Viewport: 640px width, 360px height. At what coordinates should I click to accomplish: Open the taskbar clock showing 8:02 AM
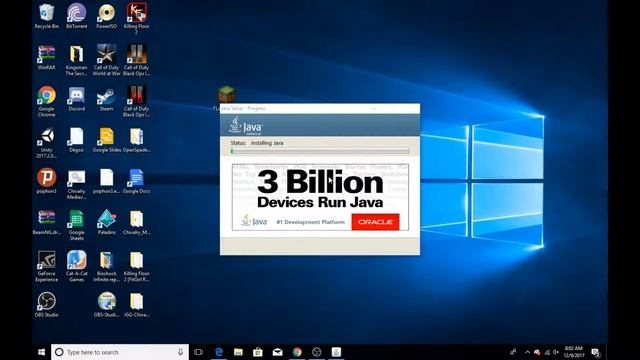point(573,352)
